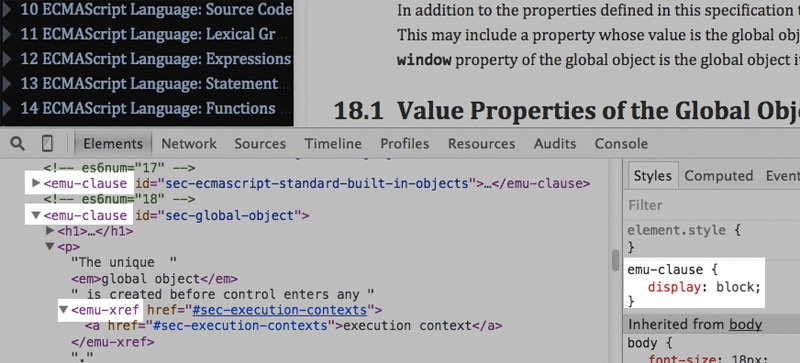Expand section 10 ECMAScript Language: Source Code
The height and width of the screenshot is (363, 800).
point(6,10)
